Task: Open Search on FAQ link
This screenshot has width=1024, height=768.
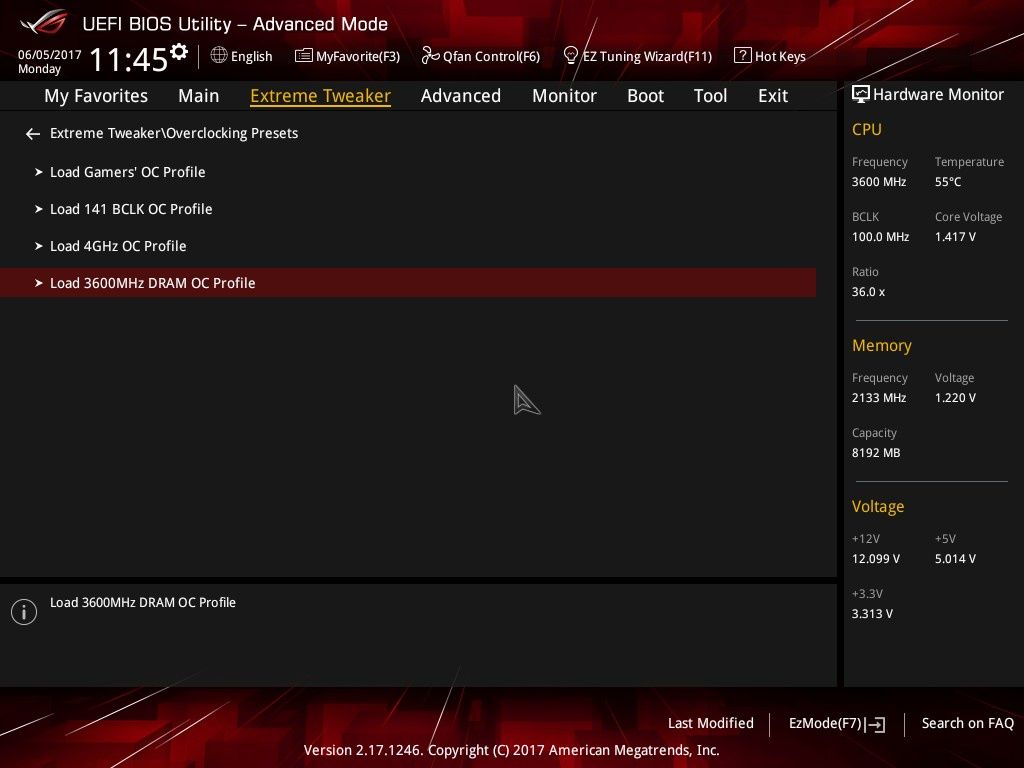Action: point(967,724)
